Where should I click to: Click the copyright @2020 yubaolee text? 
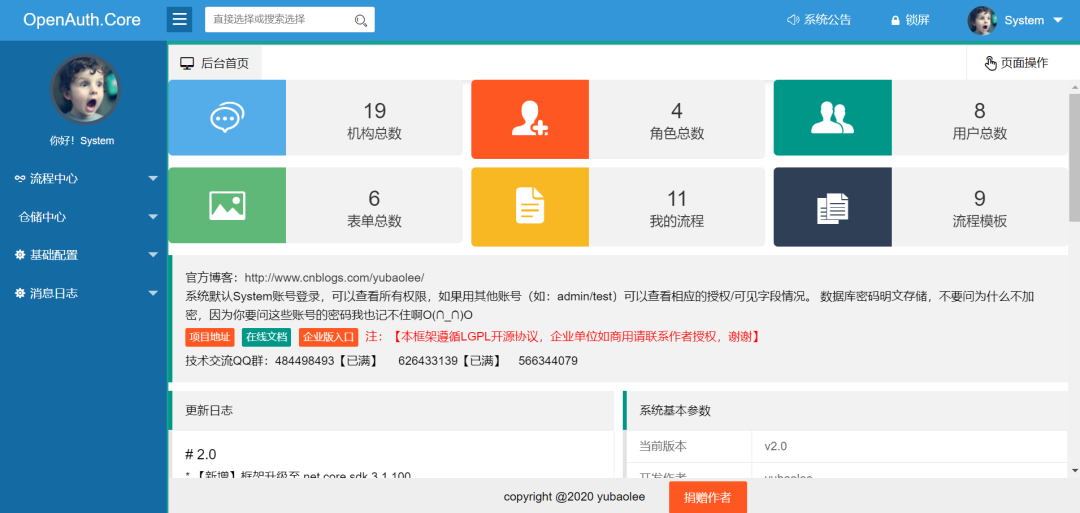572,496
